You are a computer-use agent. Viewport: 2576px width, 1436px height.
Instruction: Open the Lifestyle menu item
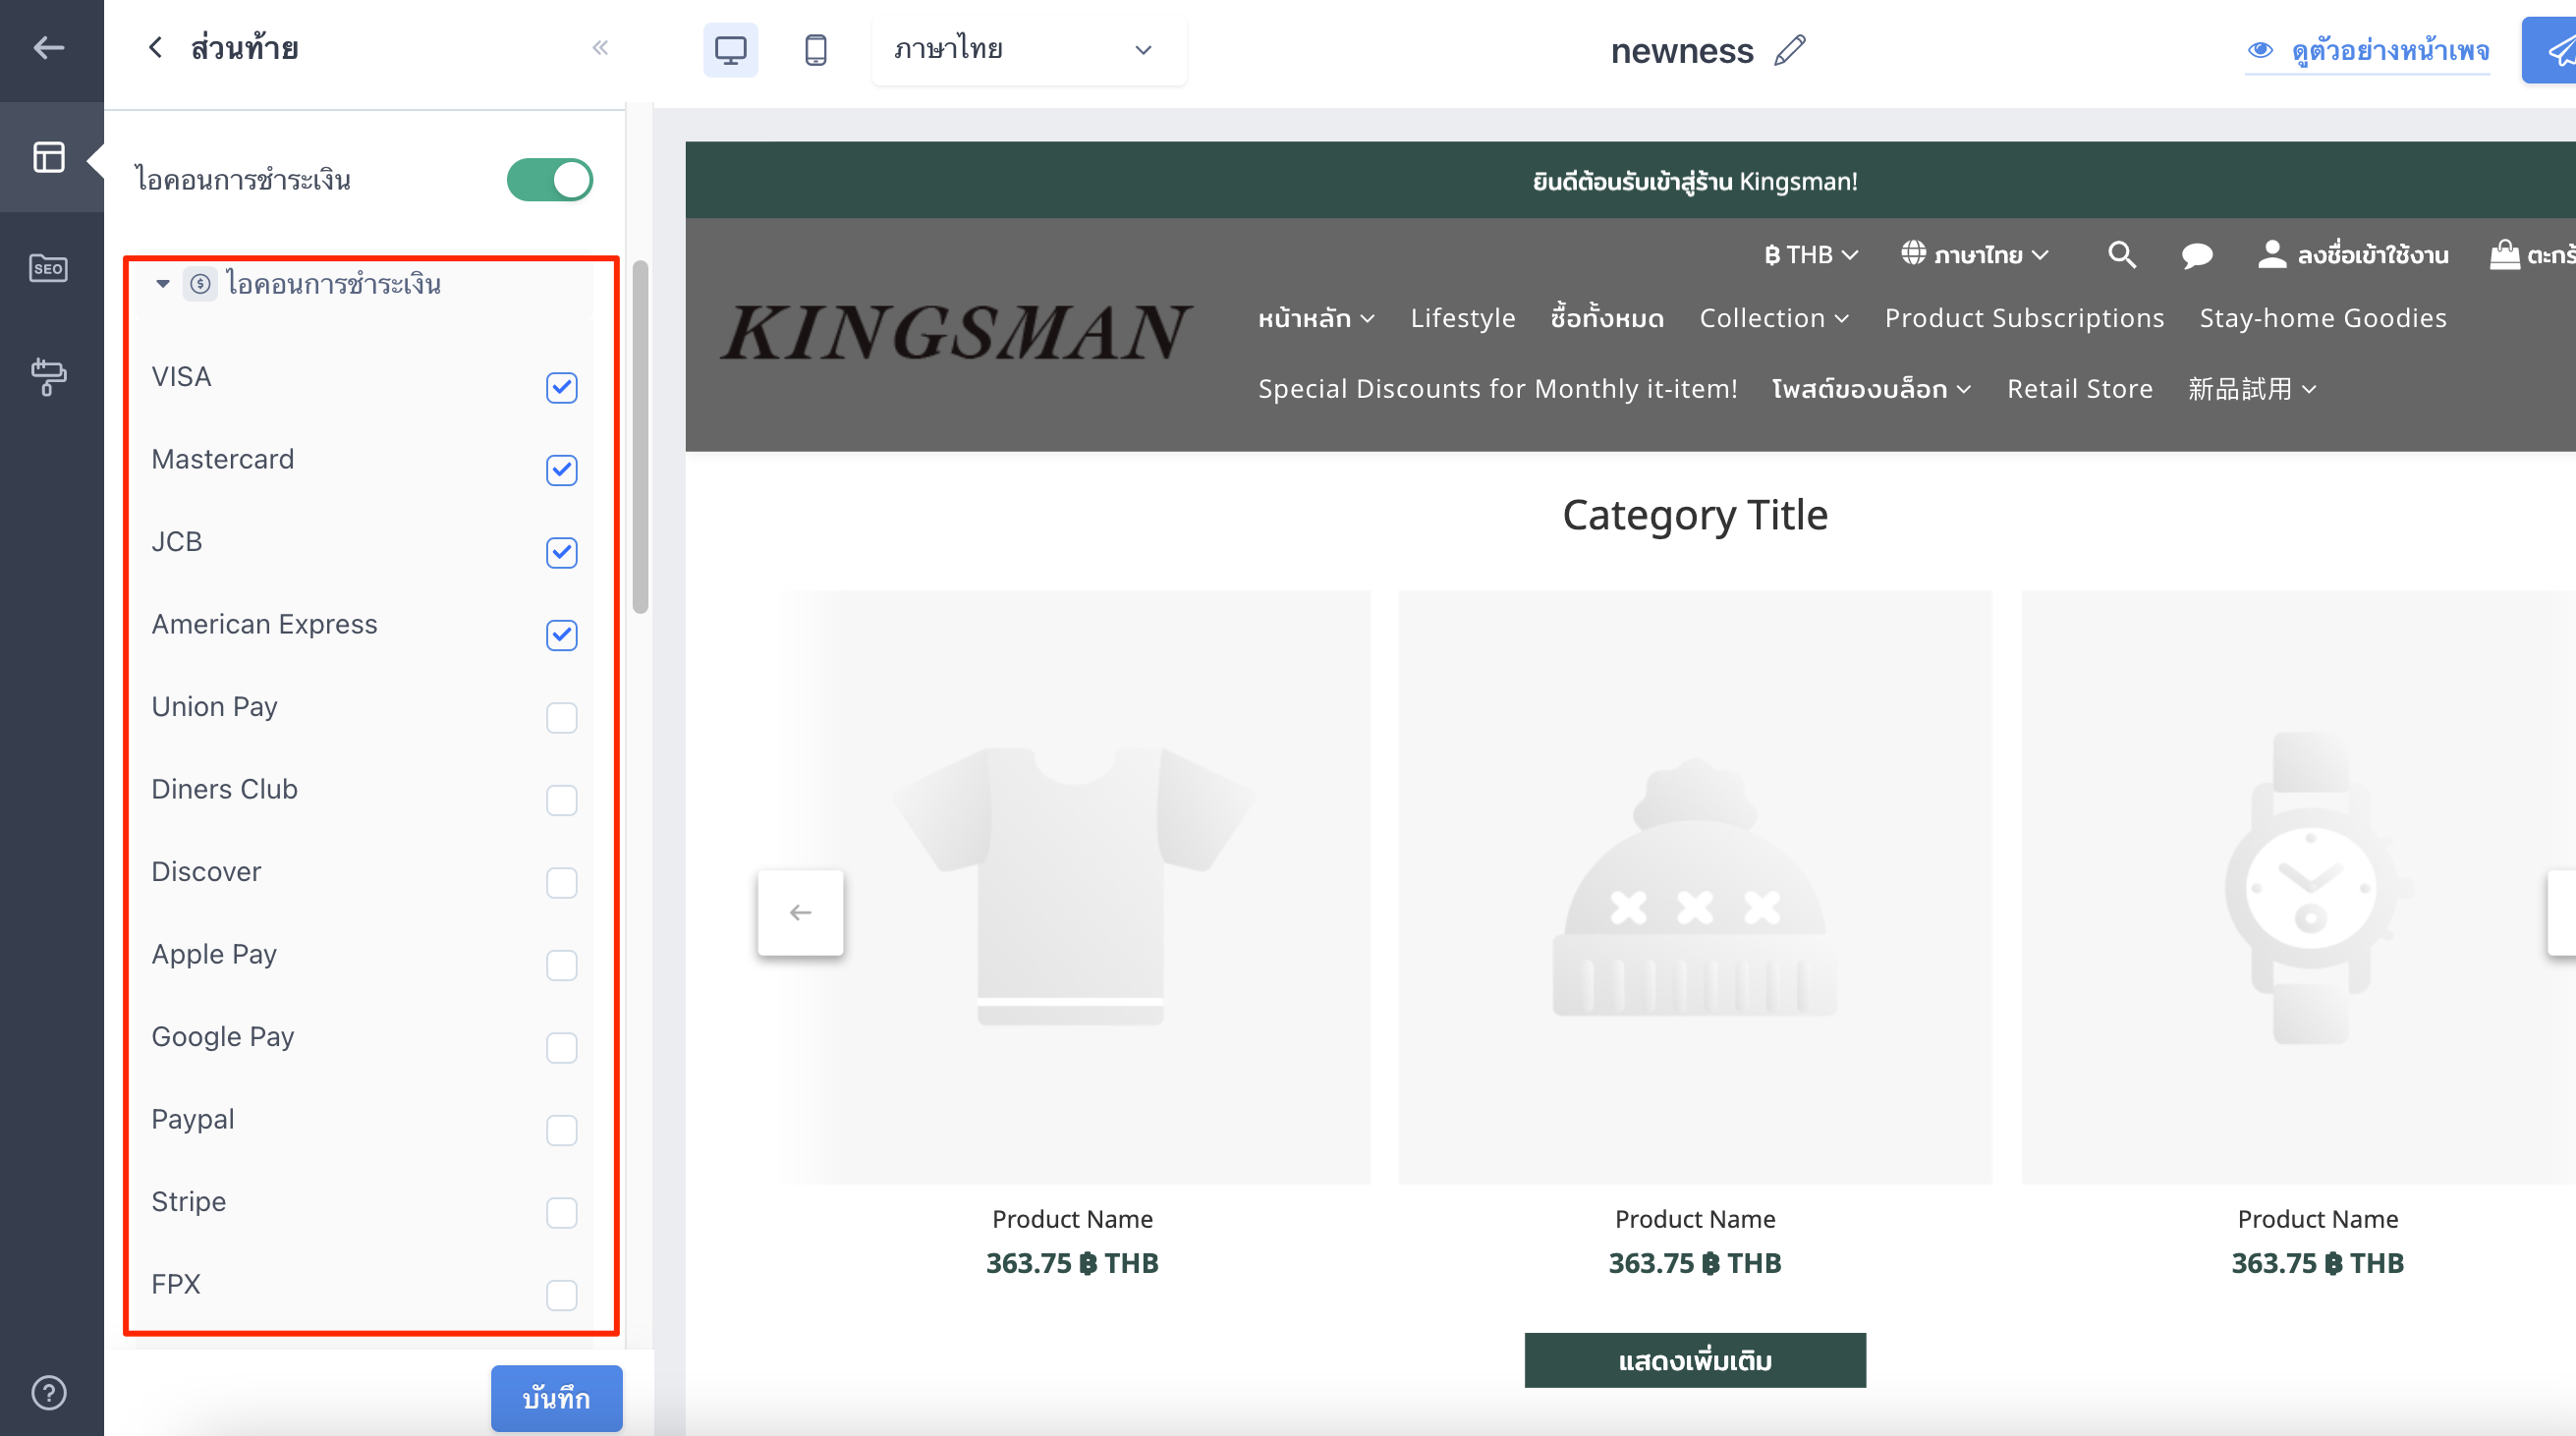1462,318
